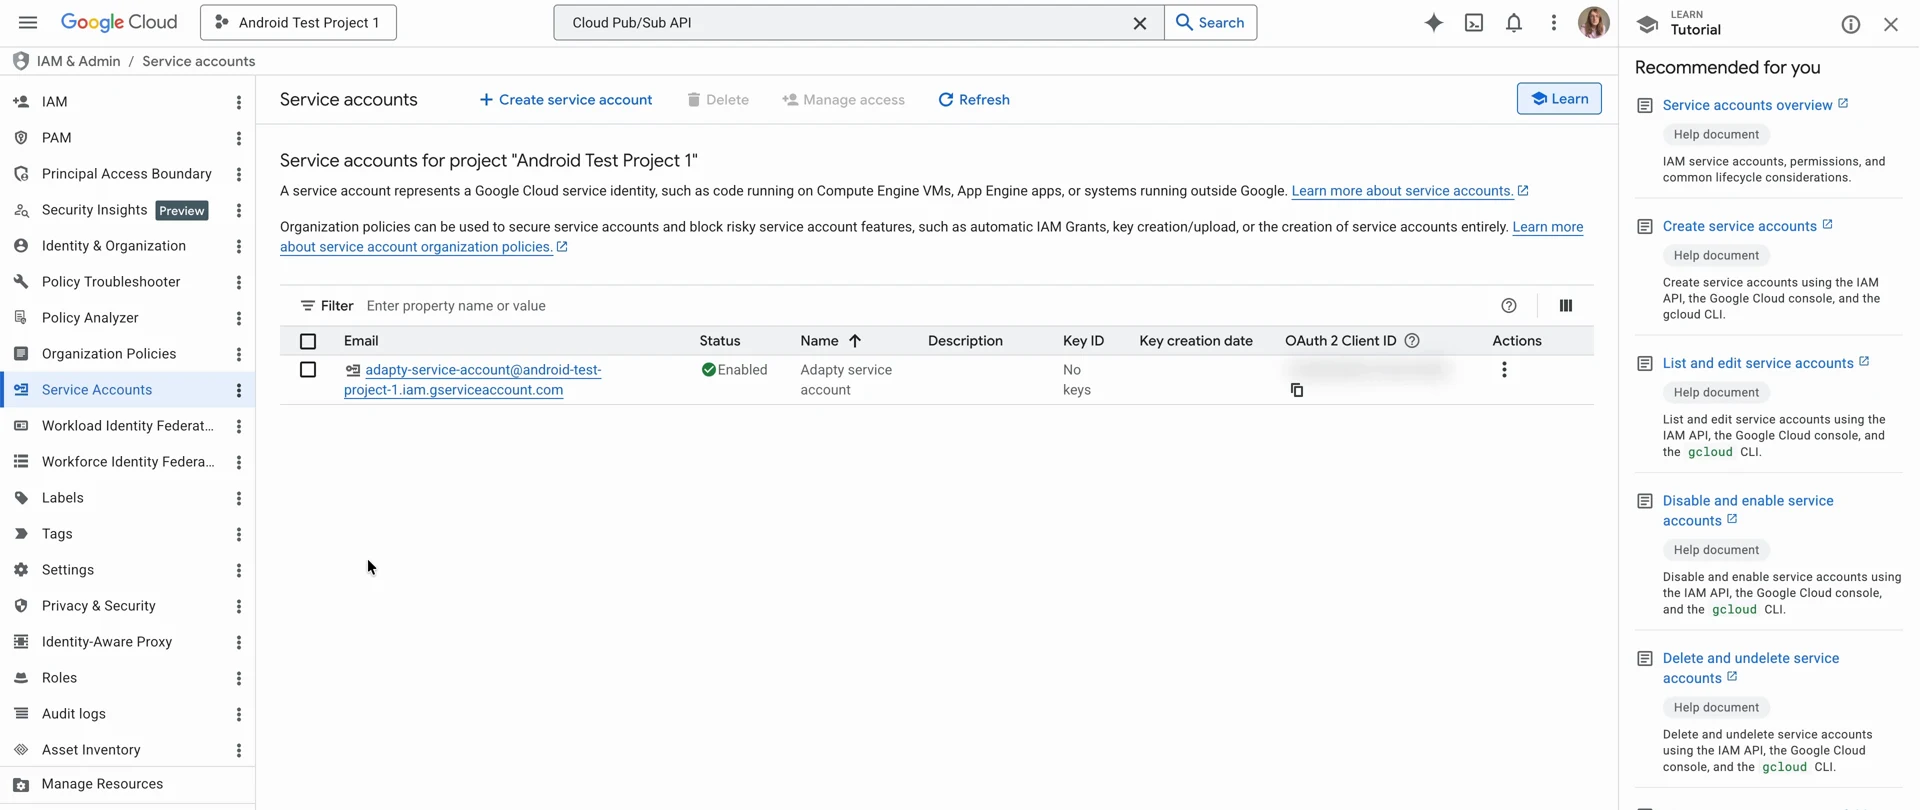1920x810 pixels.
Task: Click the Google Cloud logo
Action: (x=119, y=22)
